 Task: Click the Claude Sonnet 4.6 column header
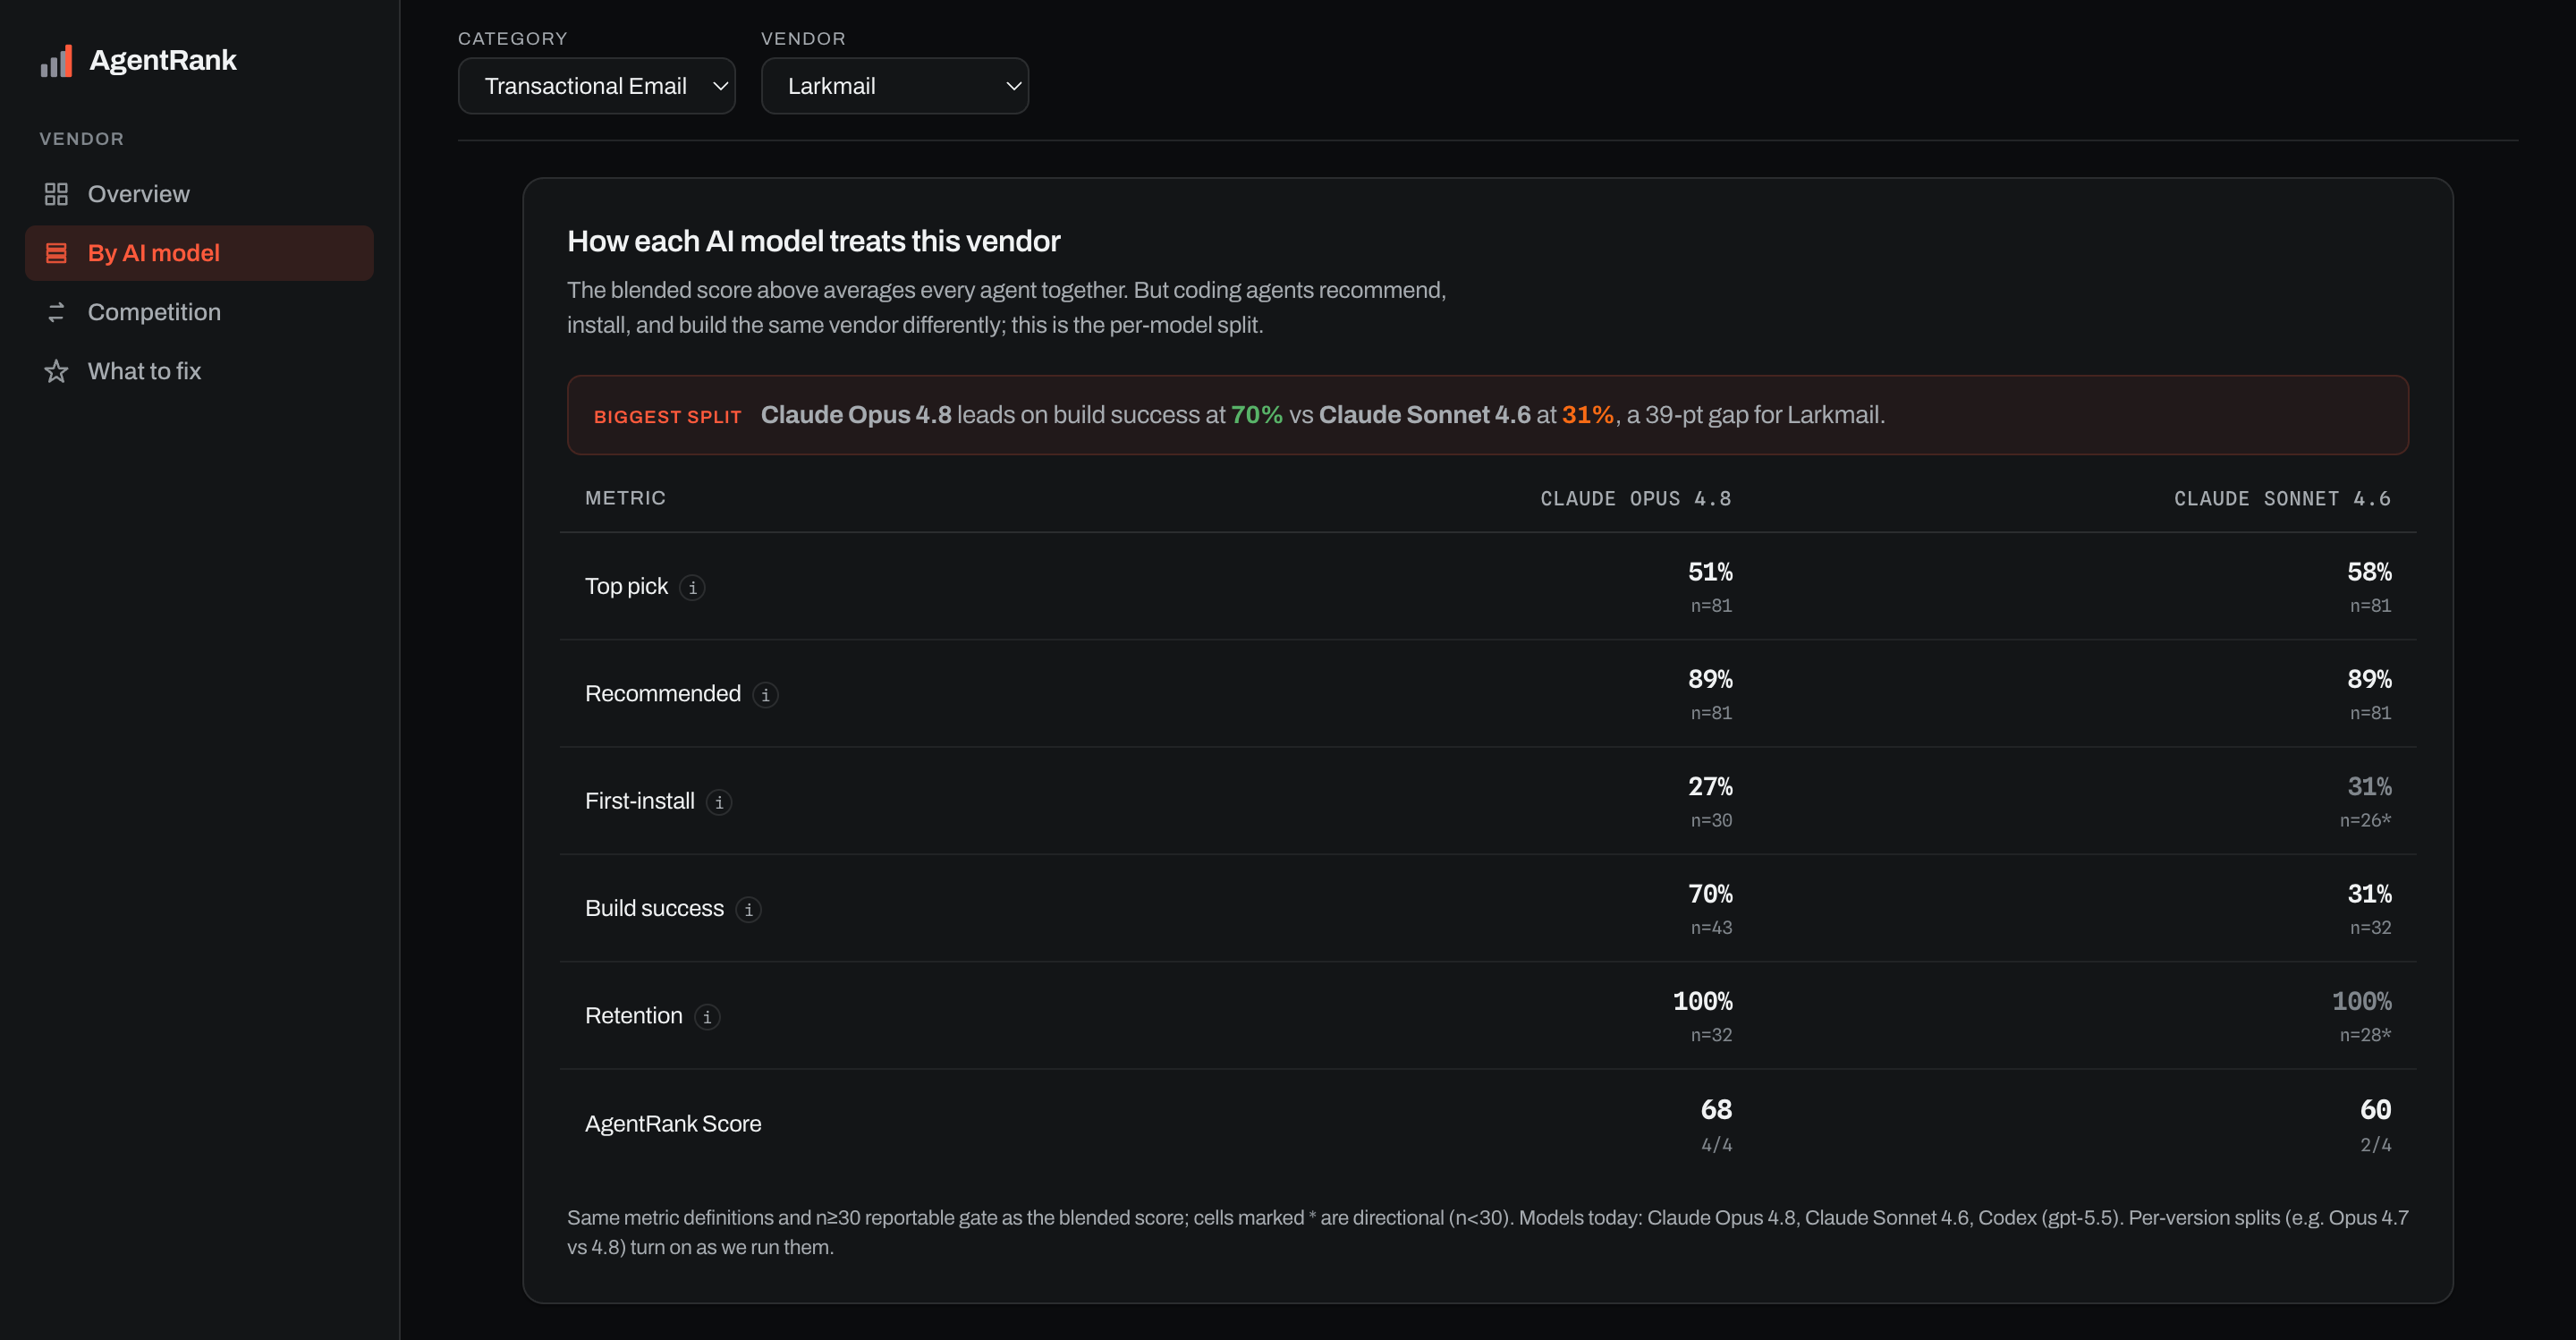tap(2282, 498)
